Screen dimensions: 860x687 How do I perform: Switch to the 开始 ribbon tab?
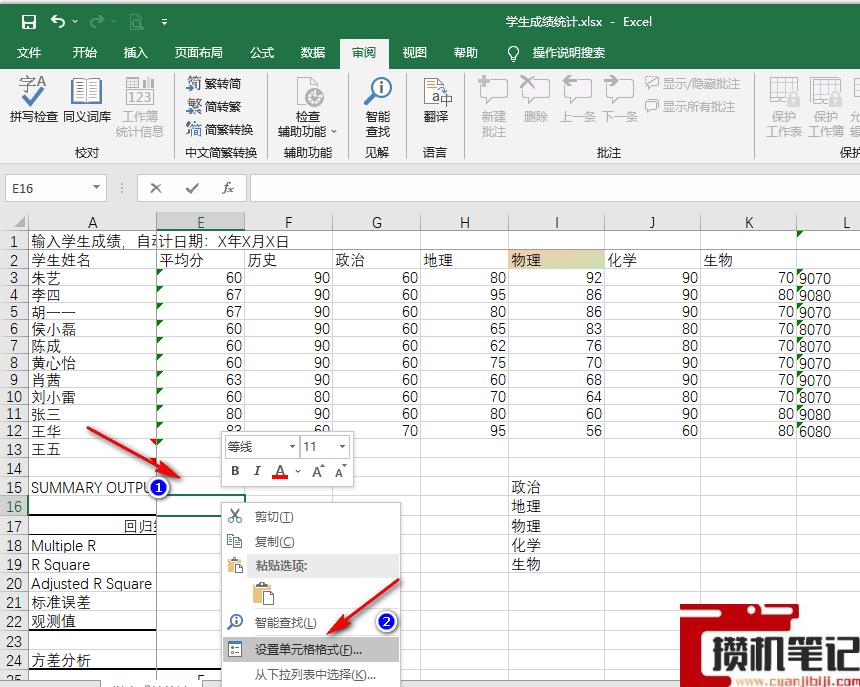[84, 53]
